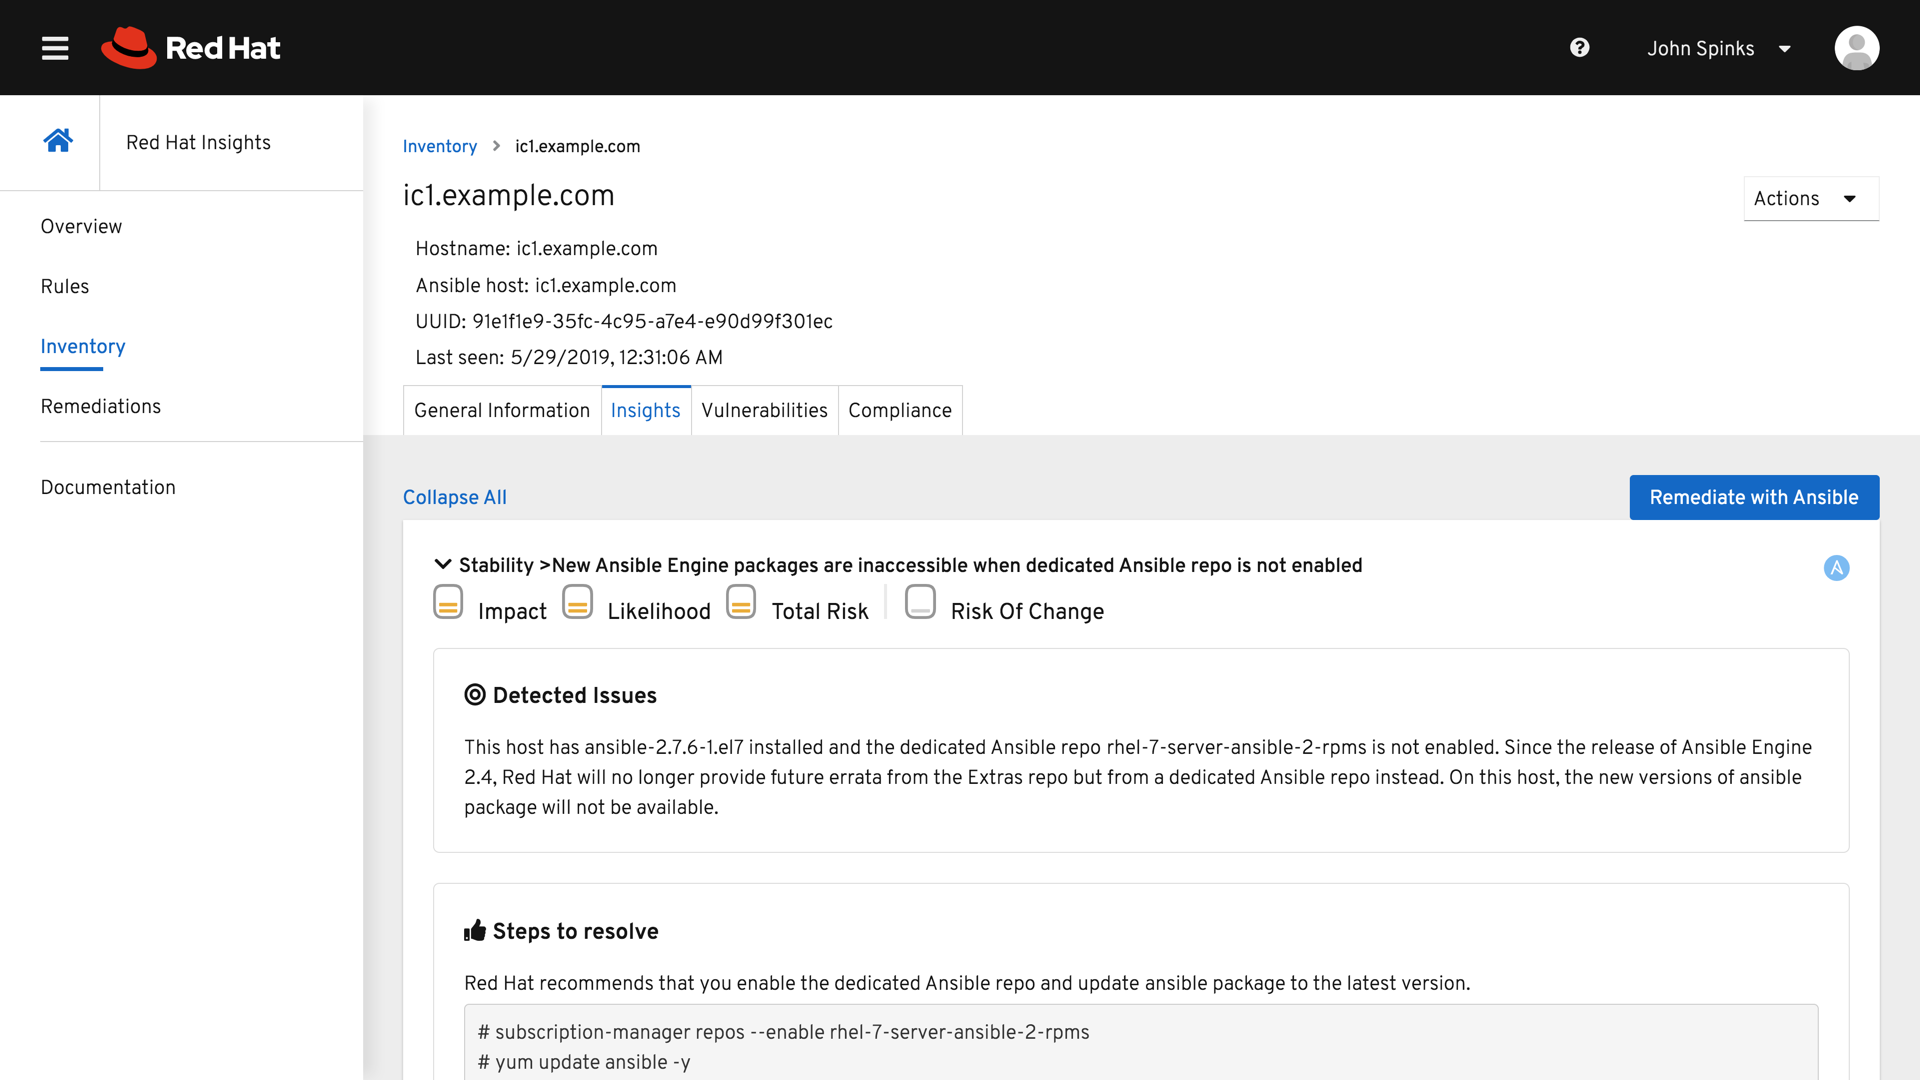This screenshot has height=1080, width=1920.
Task: Click Remediate with Ansible button
Action: (1753, 497)
